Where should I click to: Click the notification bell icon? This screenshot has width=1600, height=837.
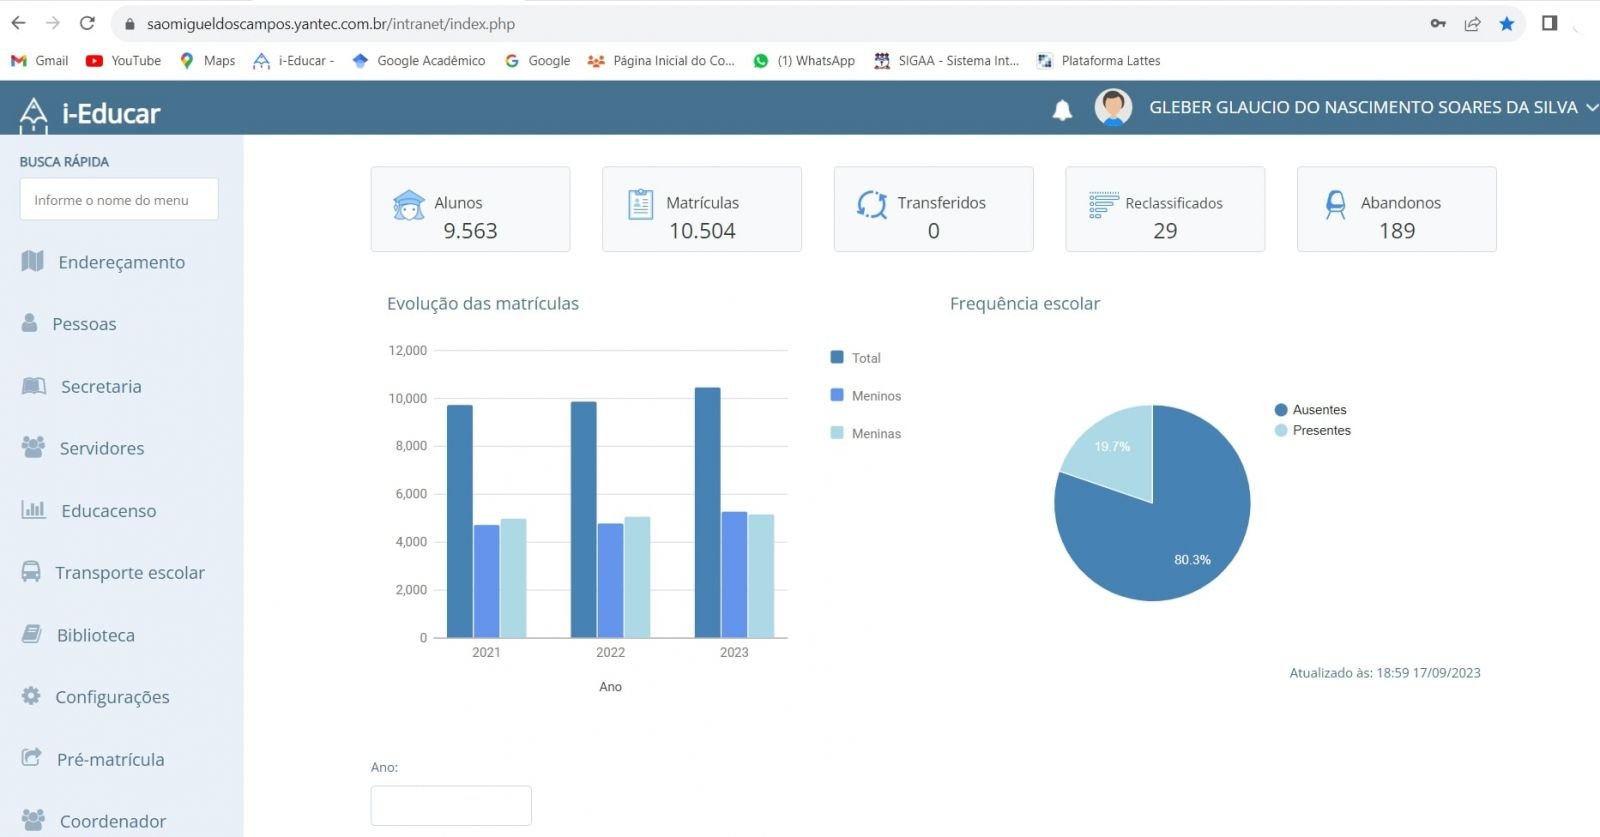(x=1062, y=110)
